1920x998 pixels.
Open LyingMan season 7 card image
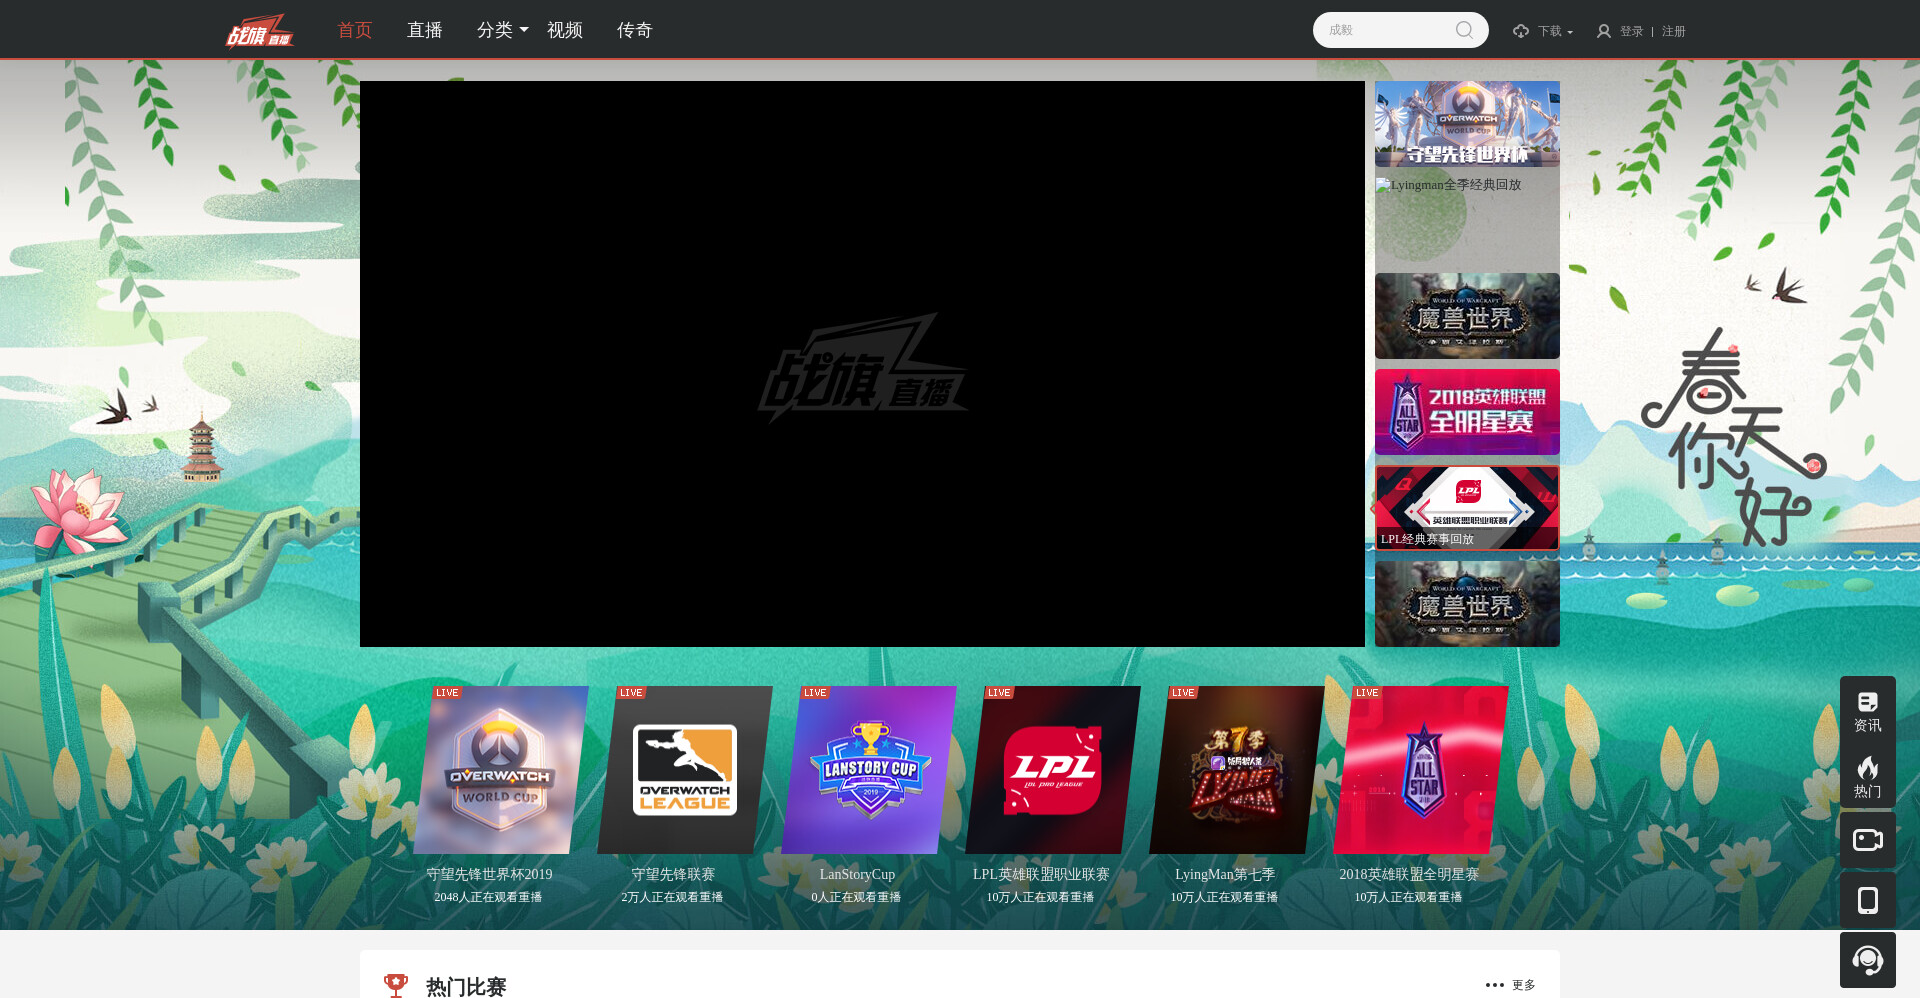pos(1237,770)
